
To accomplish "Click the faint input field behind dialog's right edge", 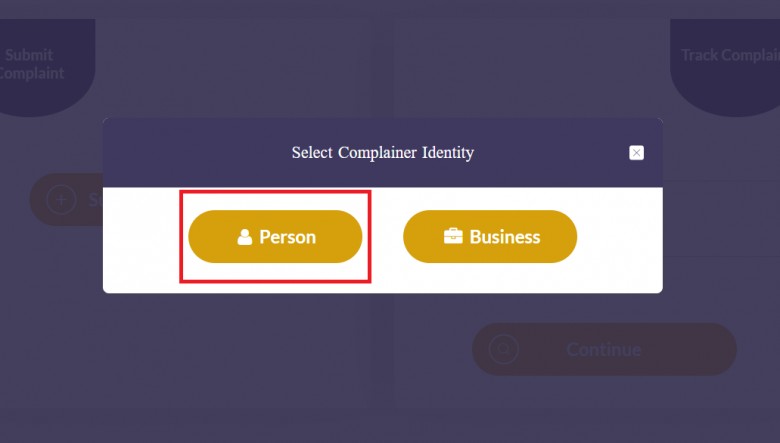I will [x=721, y=218].
